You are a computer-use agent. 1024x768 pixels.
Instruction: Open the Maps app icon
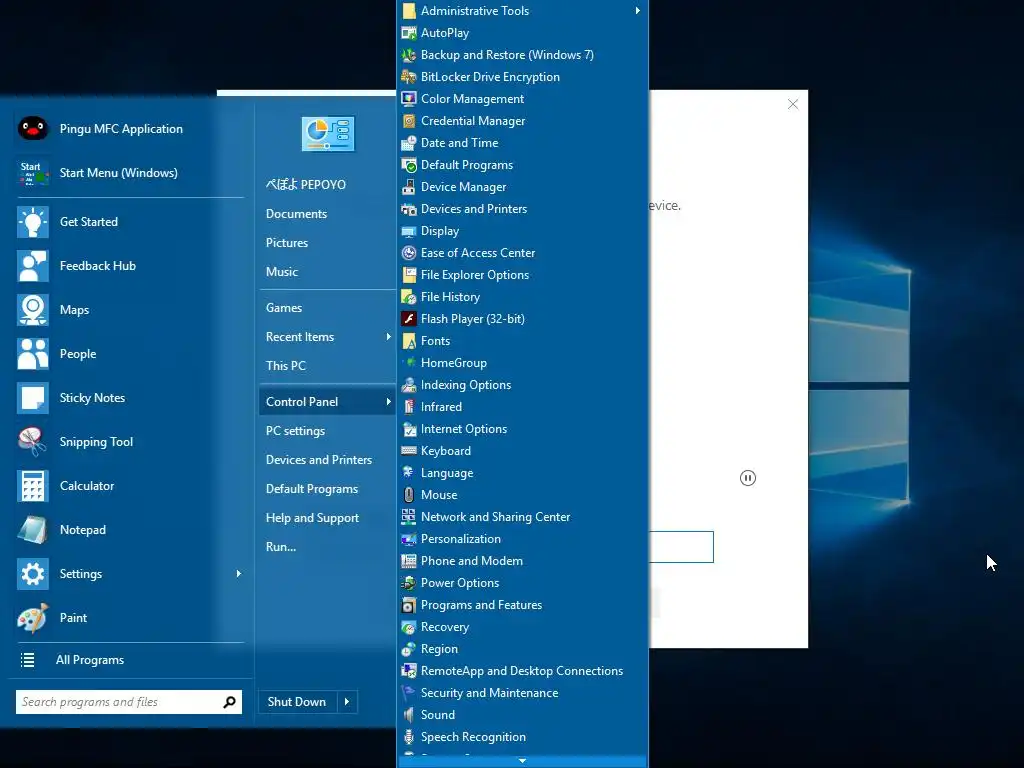point(33,310)
